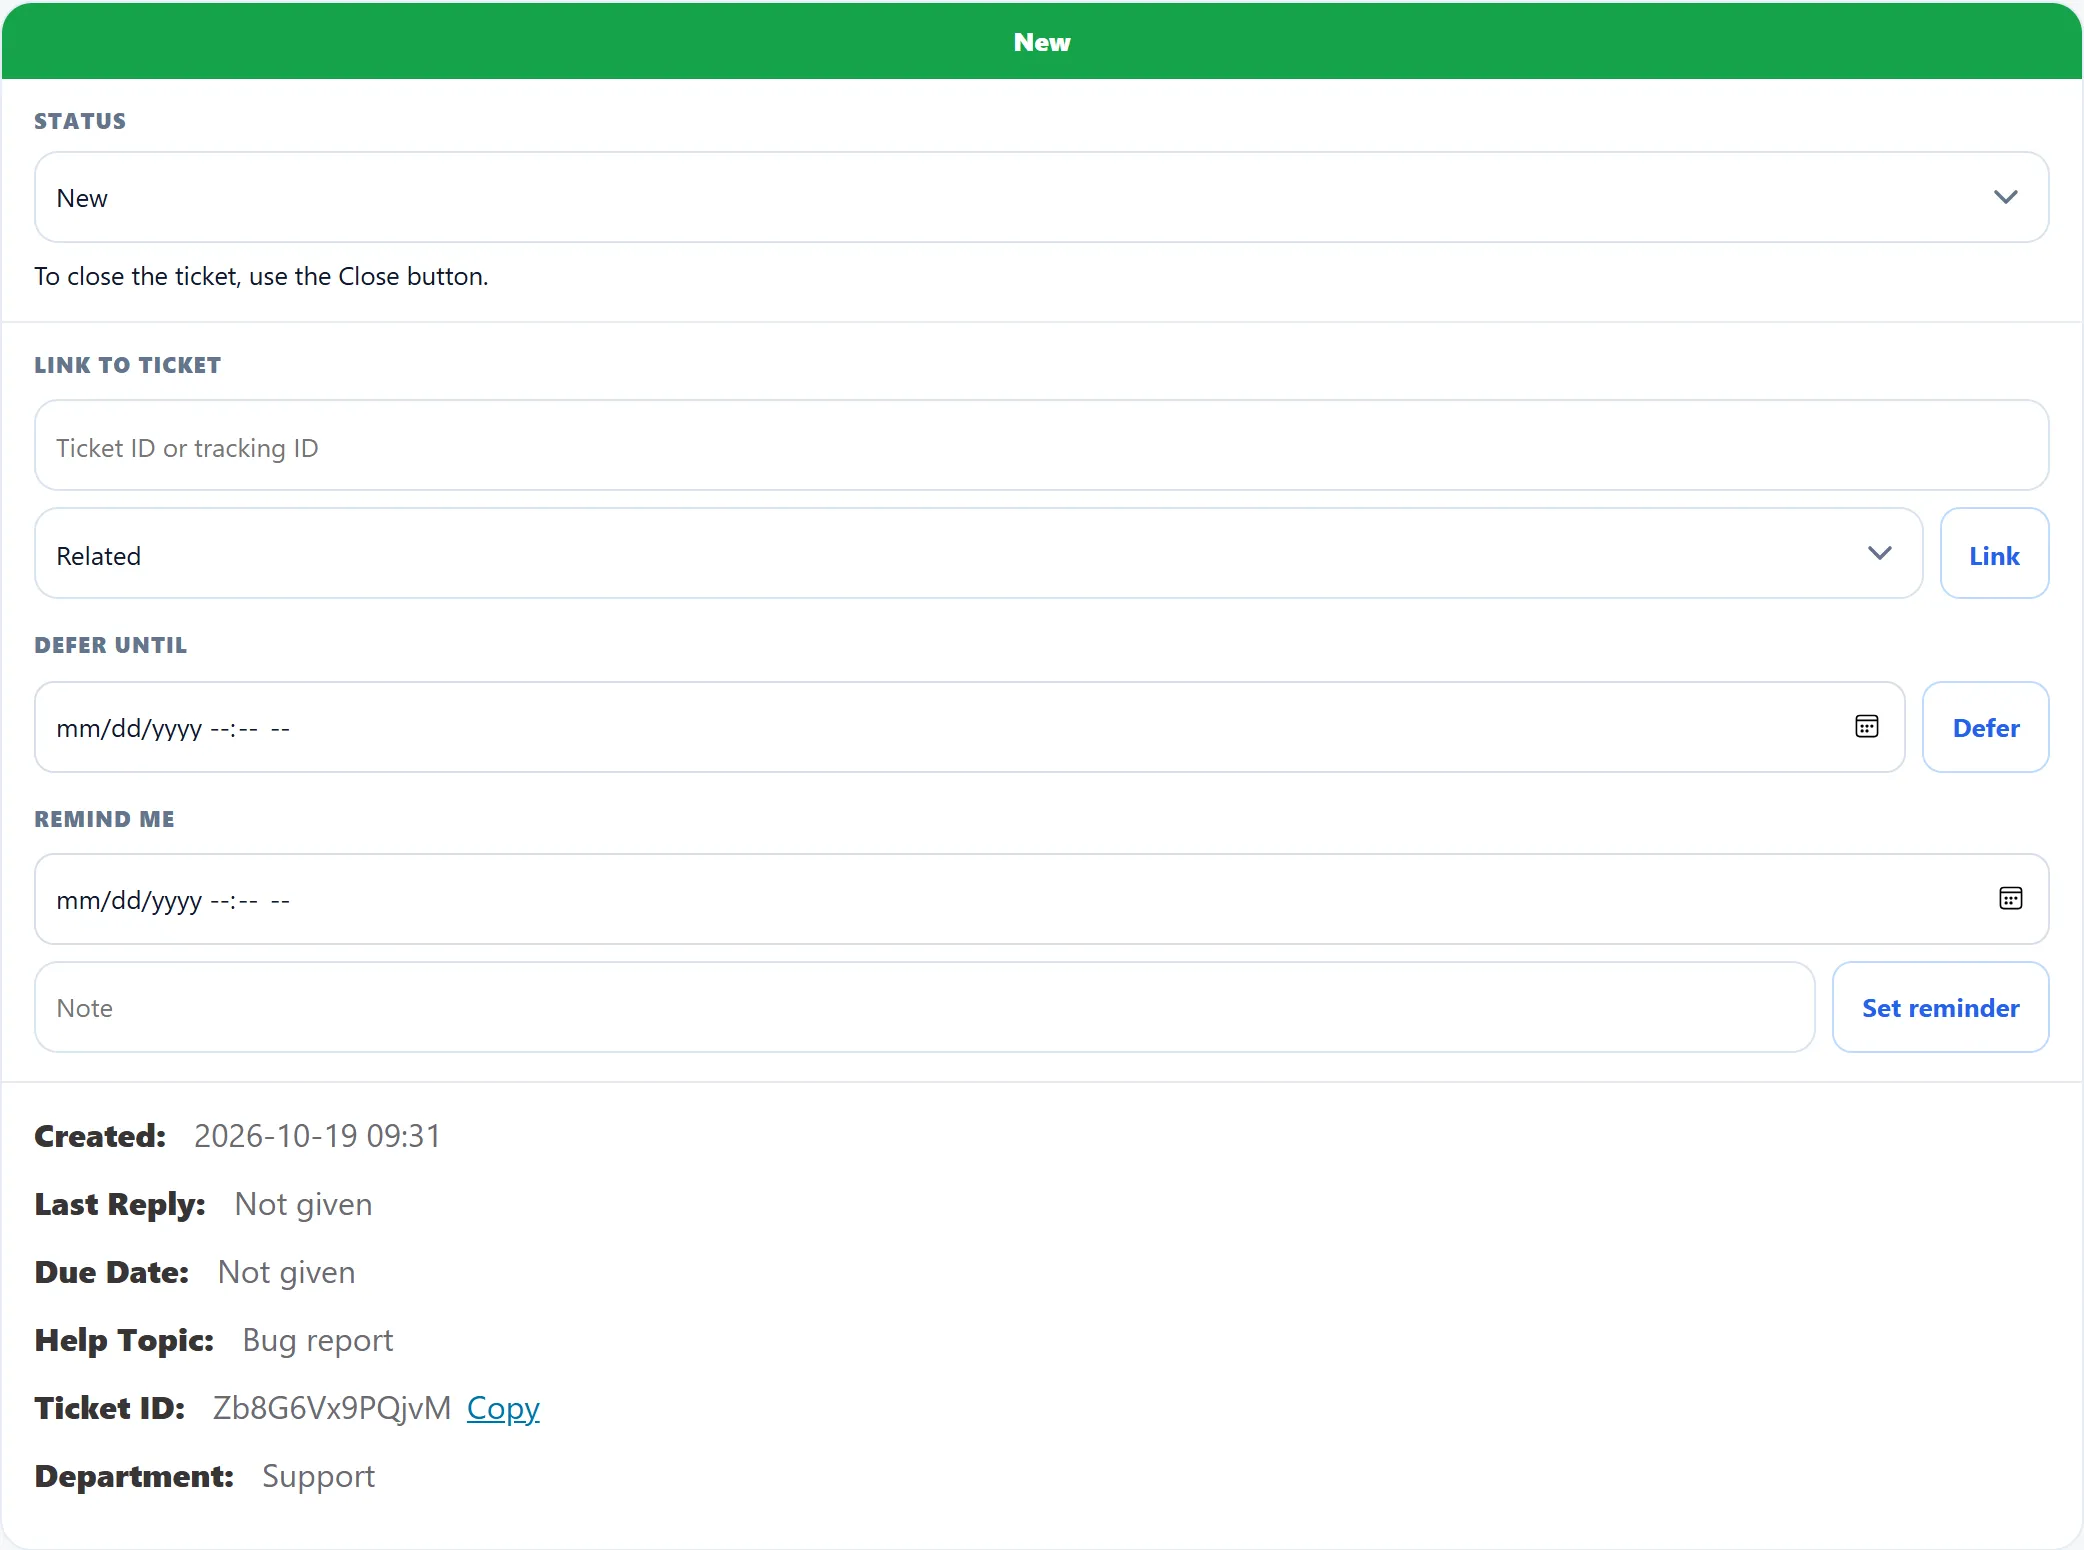Click the created date 2026-10-19 09:31
The width and height of the screenshot is (2084, 1550).
click(317, 1136)
